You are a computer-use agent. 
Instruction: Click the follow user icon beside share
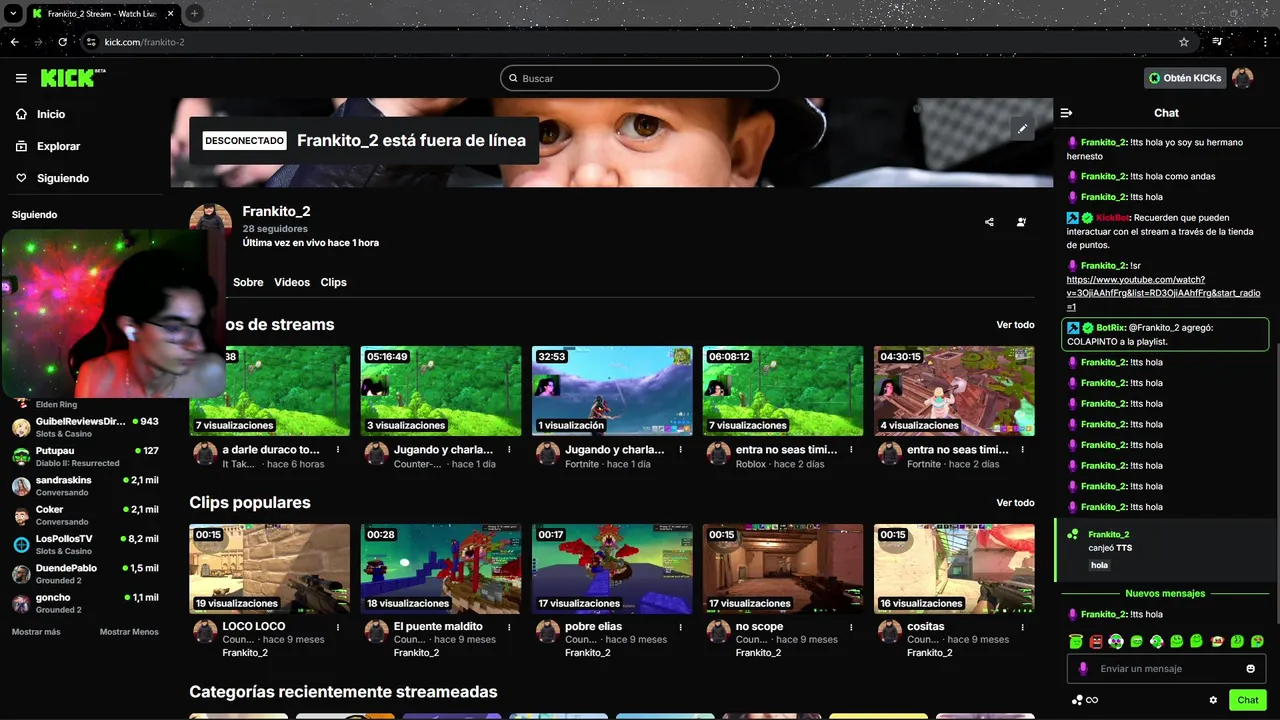1021,222
